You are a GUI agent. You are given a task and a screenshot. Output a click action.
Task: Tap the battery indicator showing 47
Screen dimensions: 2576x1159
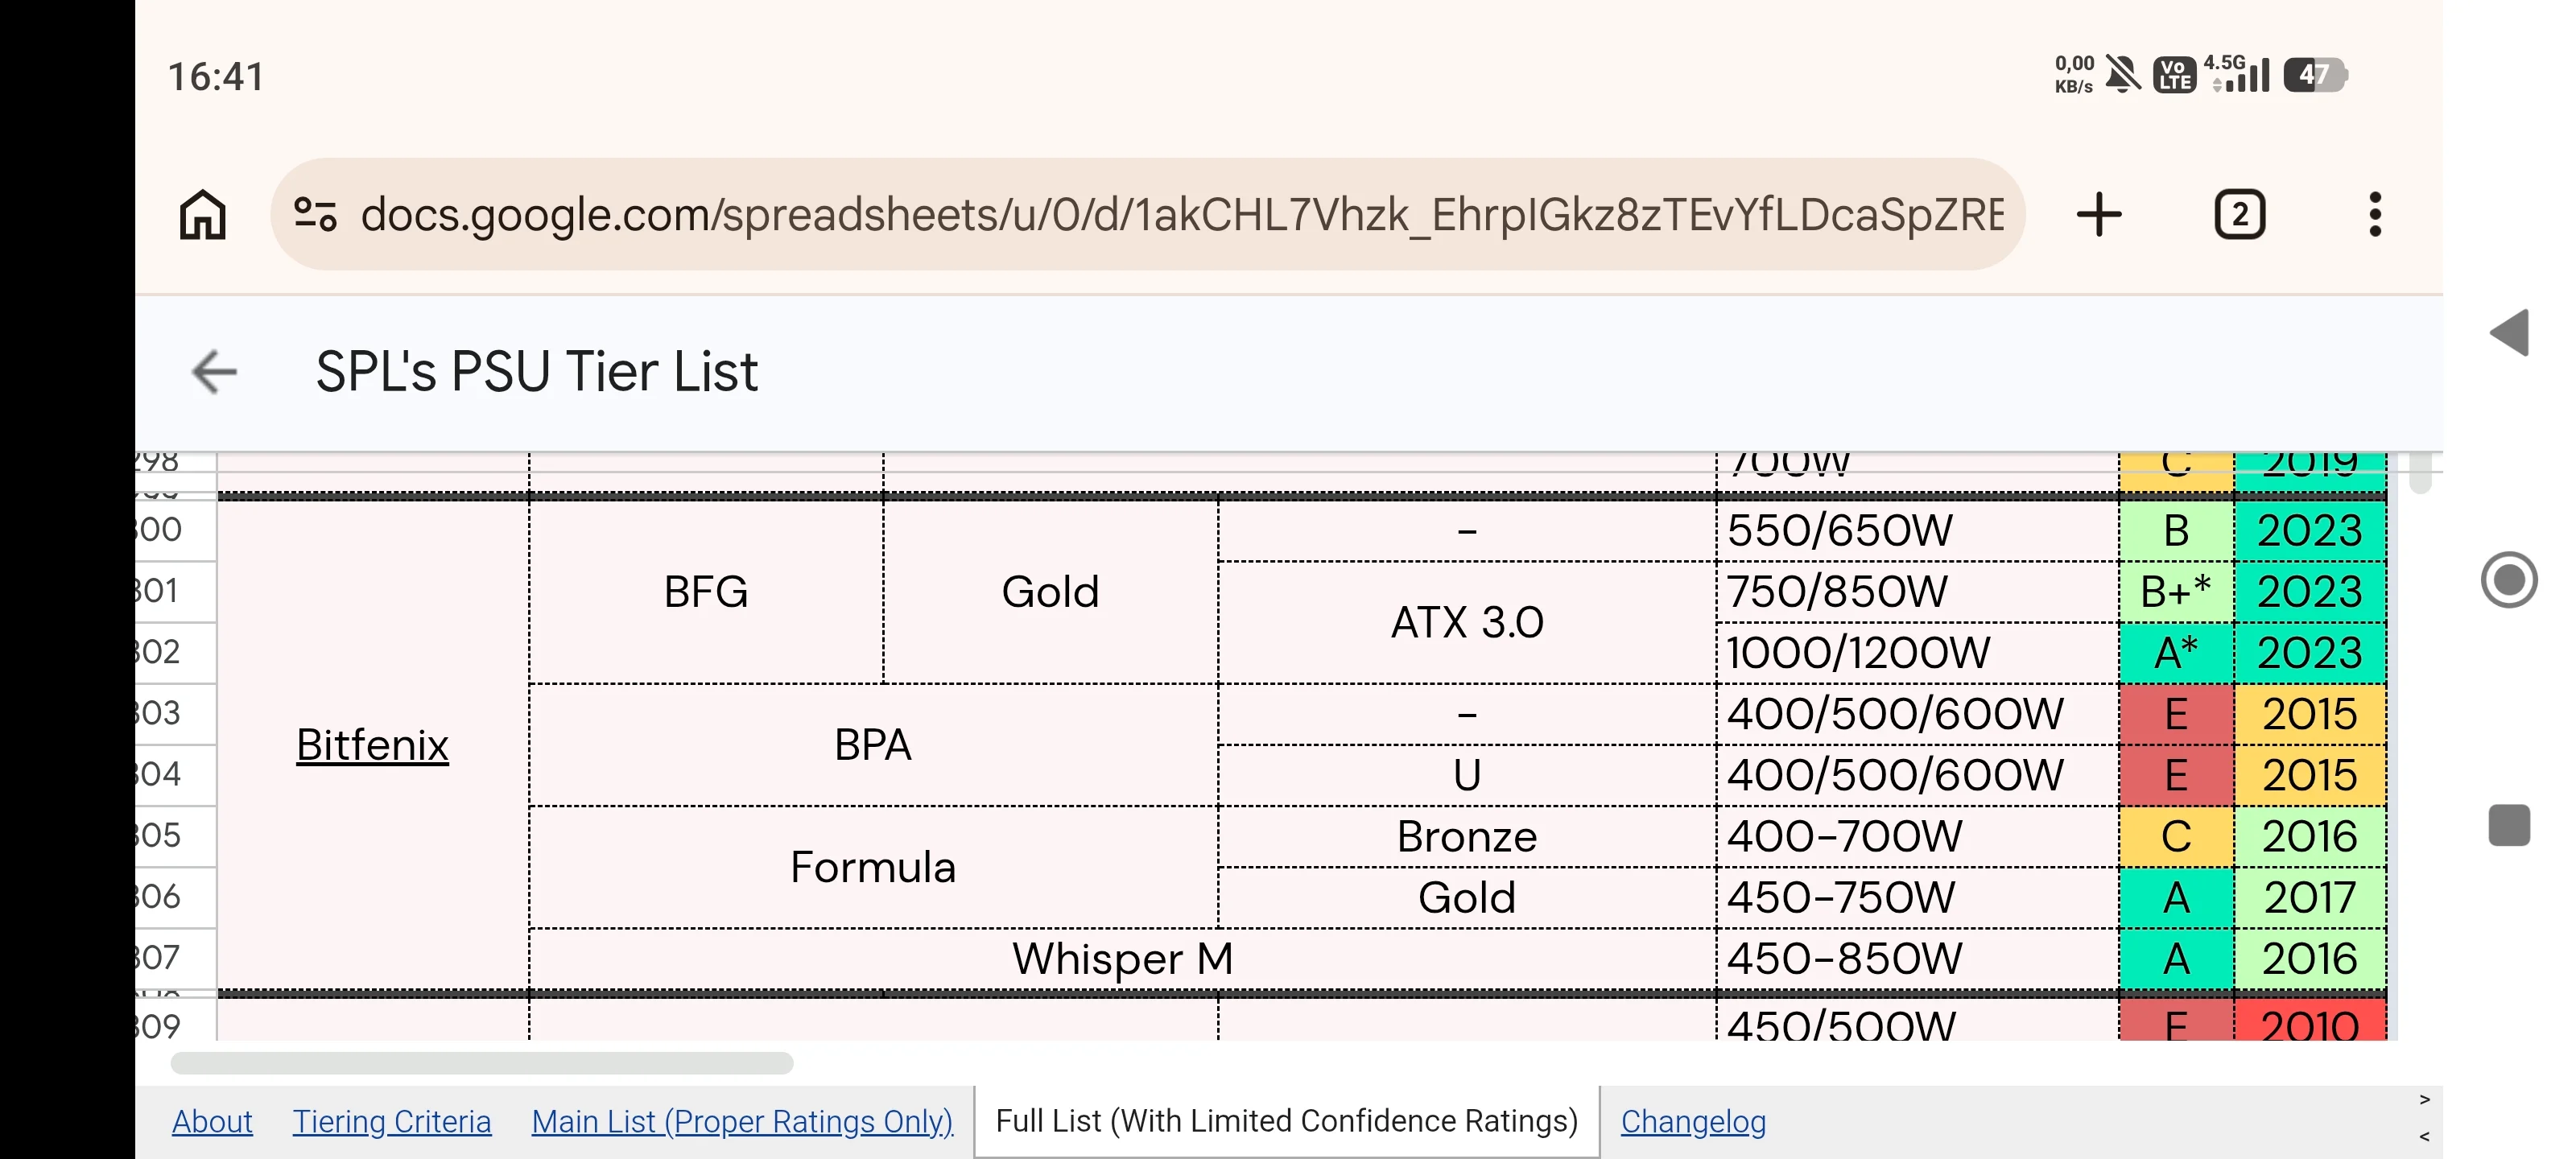pyautogui.click(x=2315, y=75)
